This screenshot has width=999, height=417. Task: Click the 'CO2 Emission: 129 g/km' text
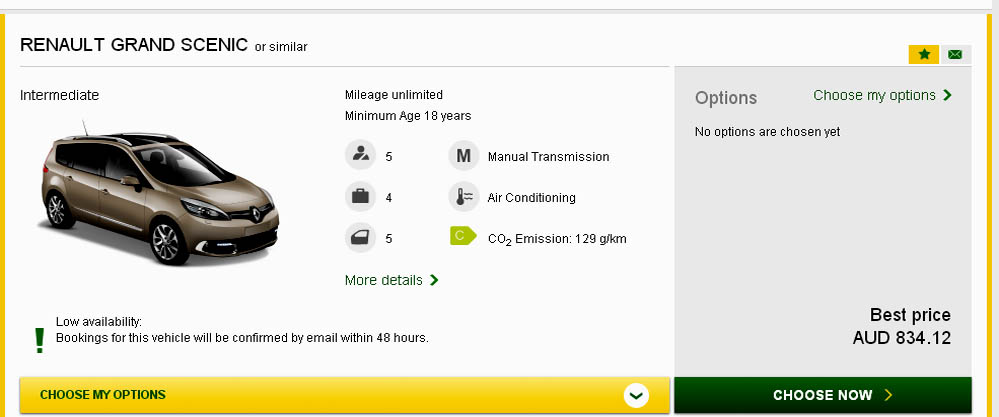(x=557, y=239)
